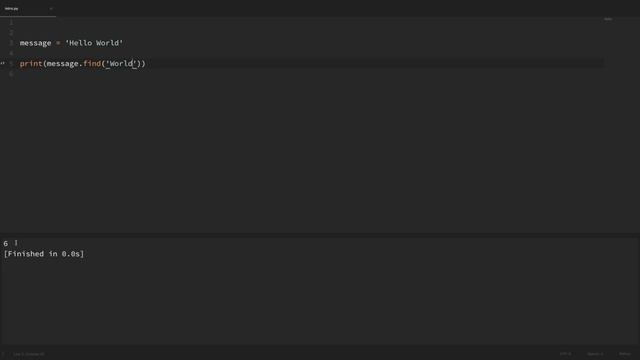Image resolution: width=640 pixels, height=360 pixels.
Task: Click the divider above the build output panel
Action: (320, 235)
